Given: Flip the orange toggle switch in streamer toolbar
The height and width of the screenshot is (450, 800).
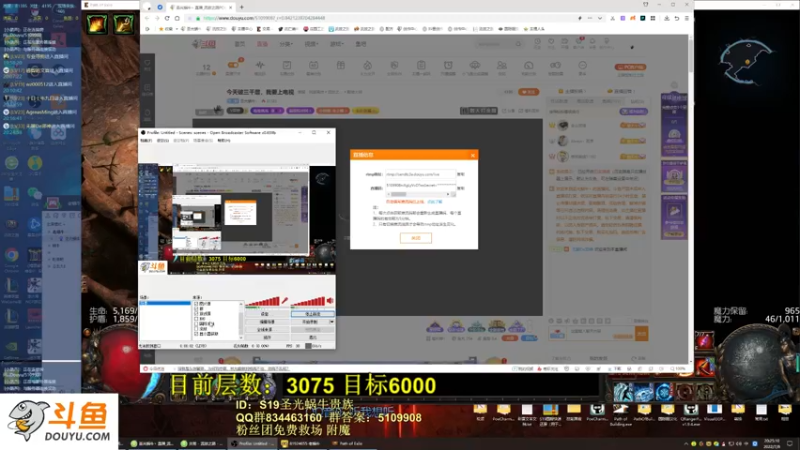Looking at the screenshot, I should 233,65.
